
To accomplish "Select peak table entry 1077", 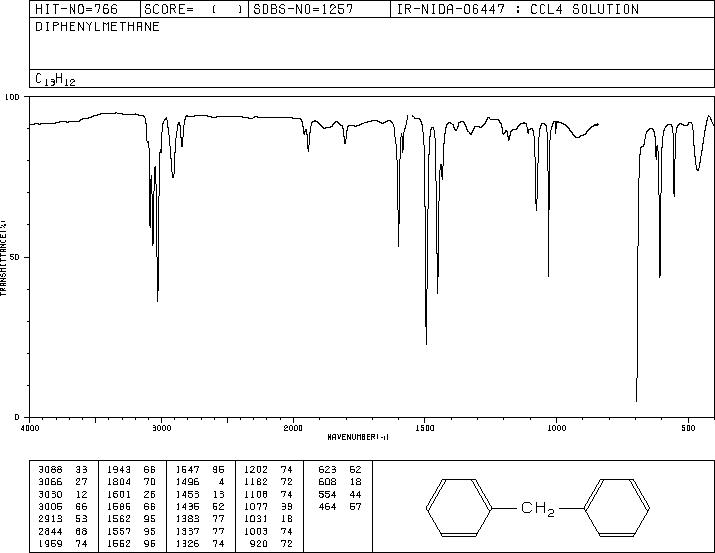I will [268, 506].
